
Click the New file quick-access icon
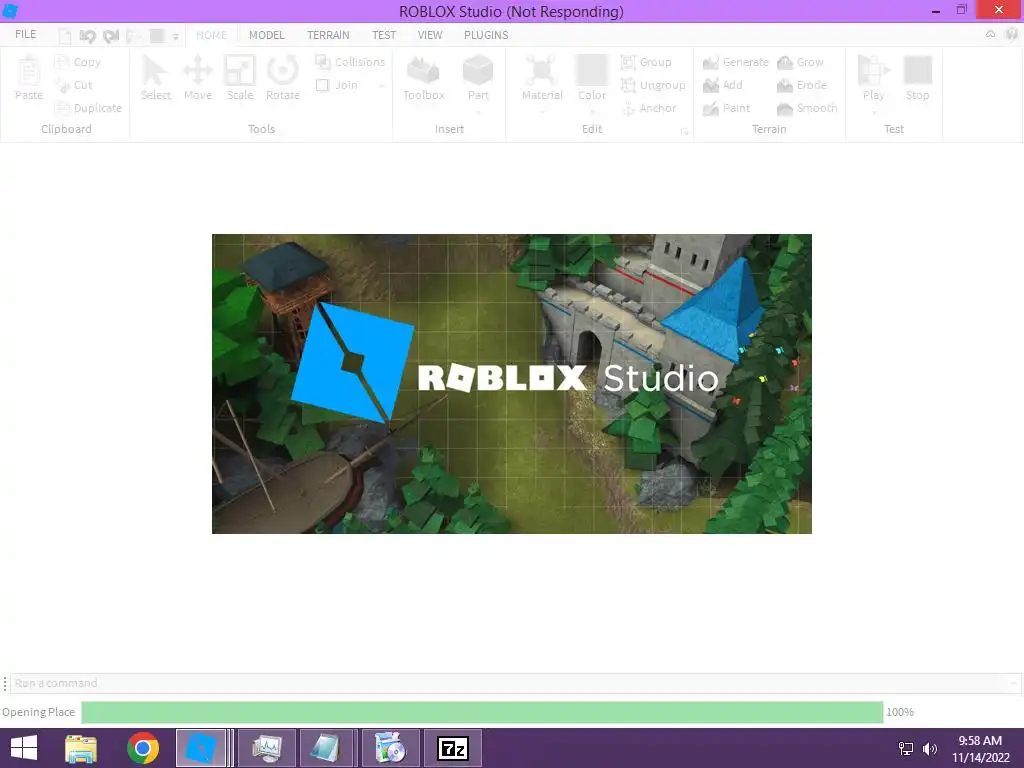point(65,36)
